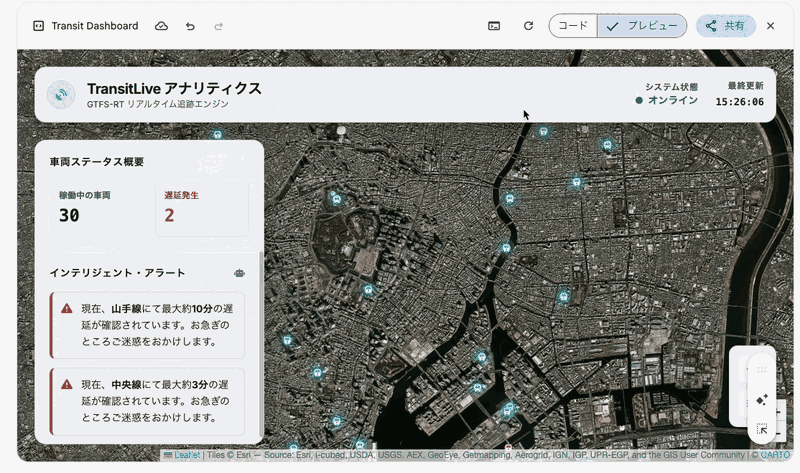800x473 pixels.
Task: Click the システム状態 label
Action: point(671,87)
